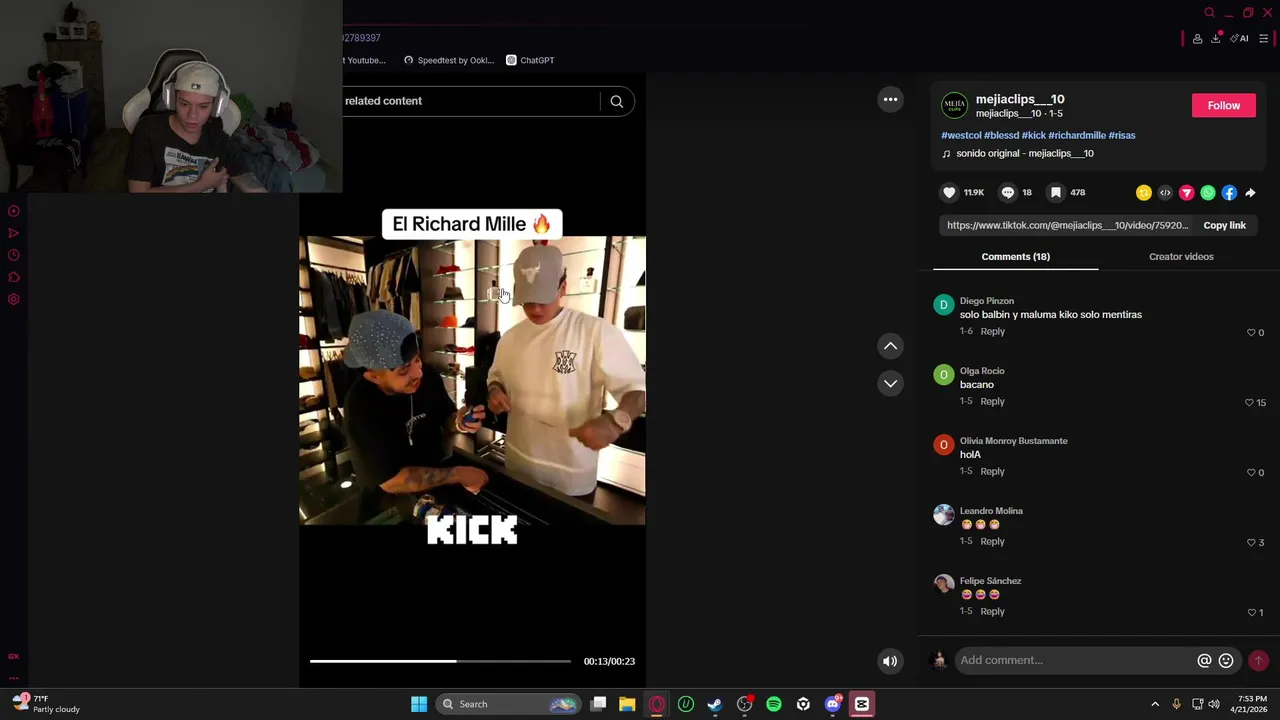Go to next video with down arrow
The height and width of the screenshot is (720, 1280).
(890, 384)
